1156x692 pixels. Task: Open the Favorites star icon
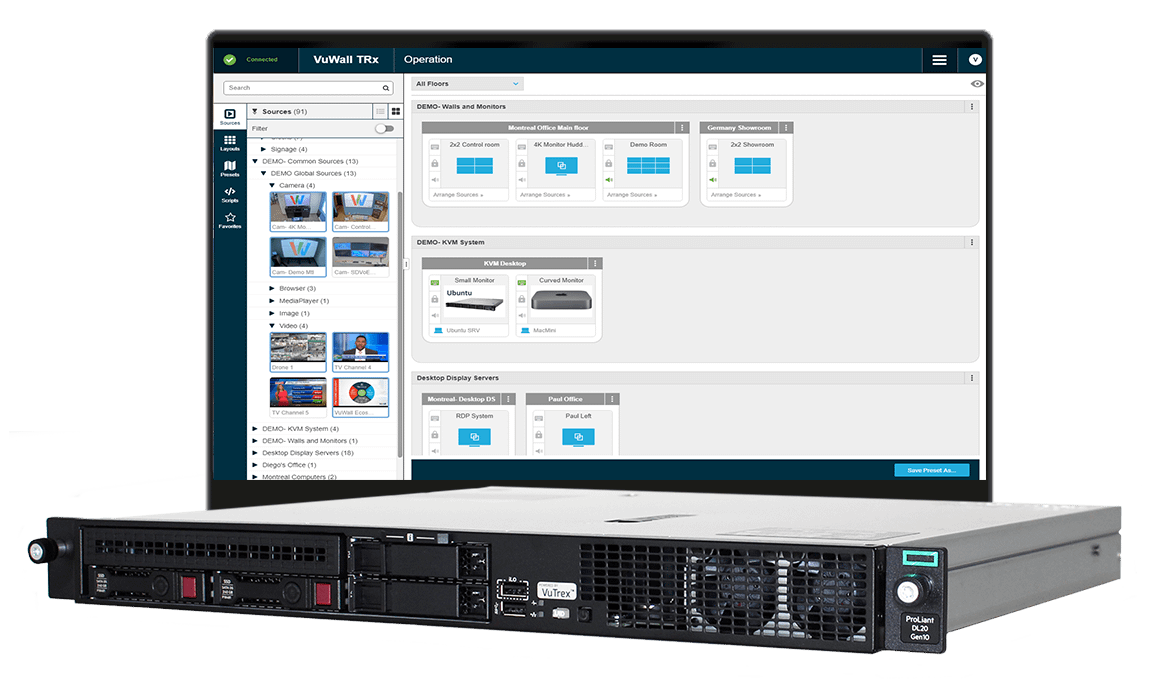pos(230,220)
